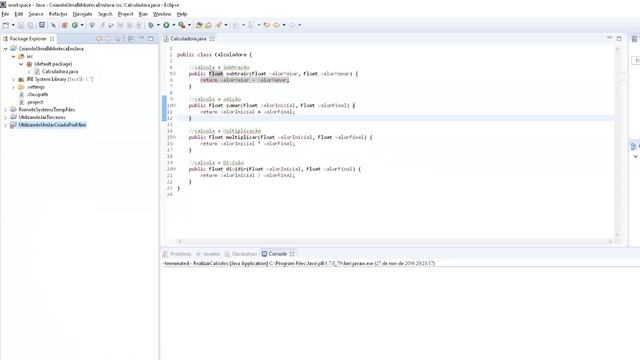Select the Console tab

tap(278, 254)
